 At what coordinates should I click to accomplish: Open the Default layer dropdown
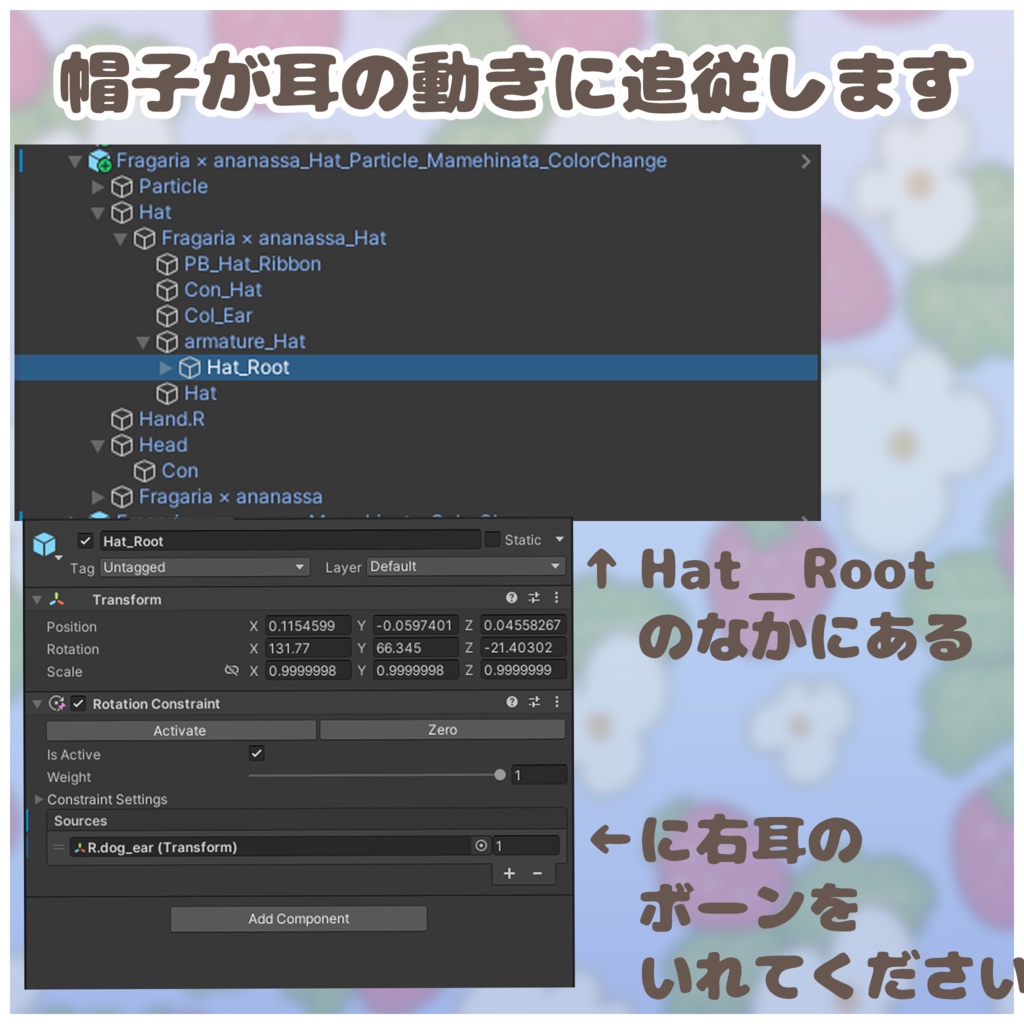[463, 566]
